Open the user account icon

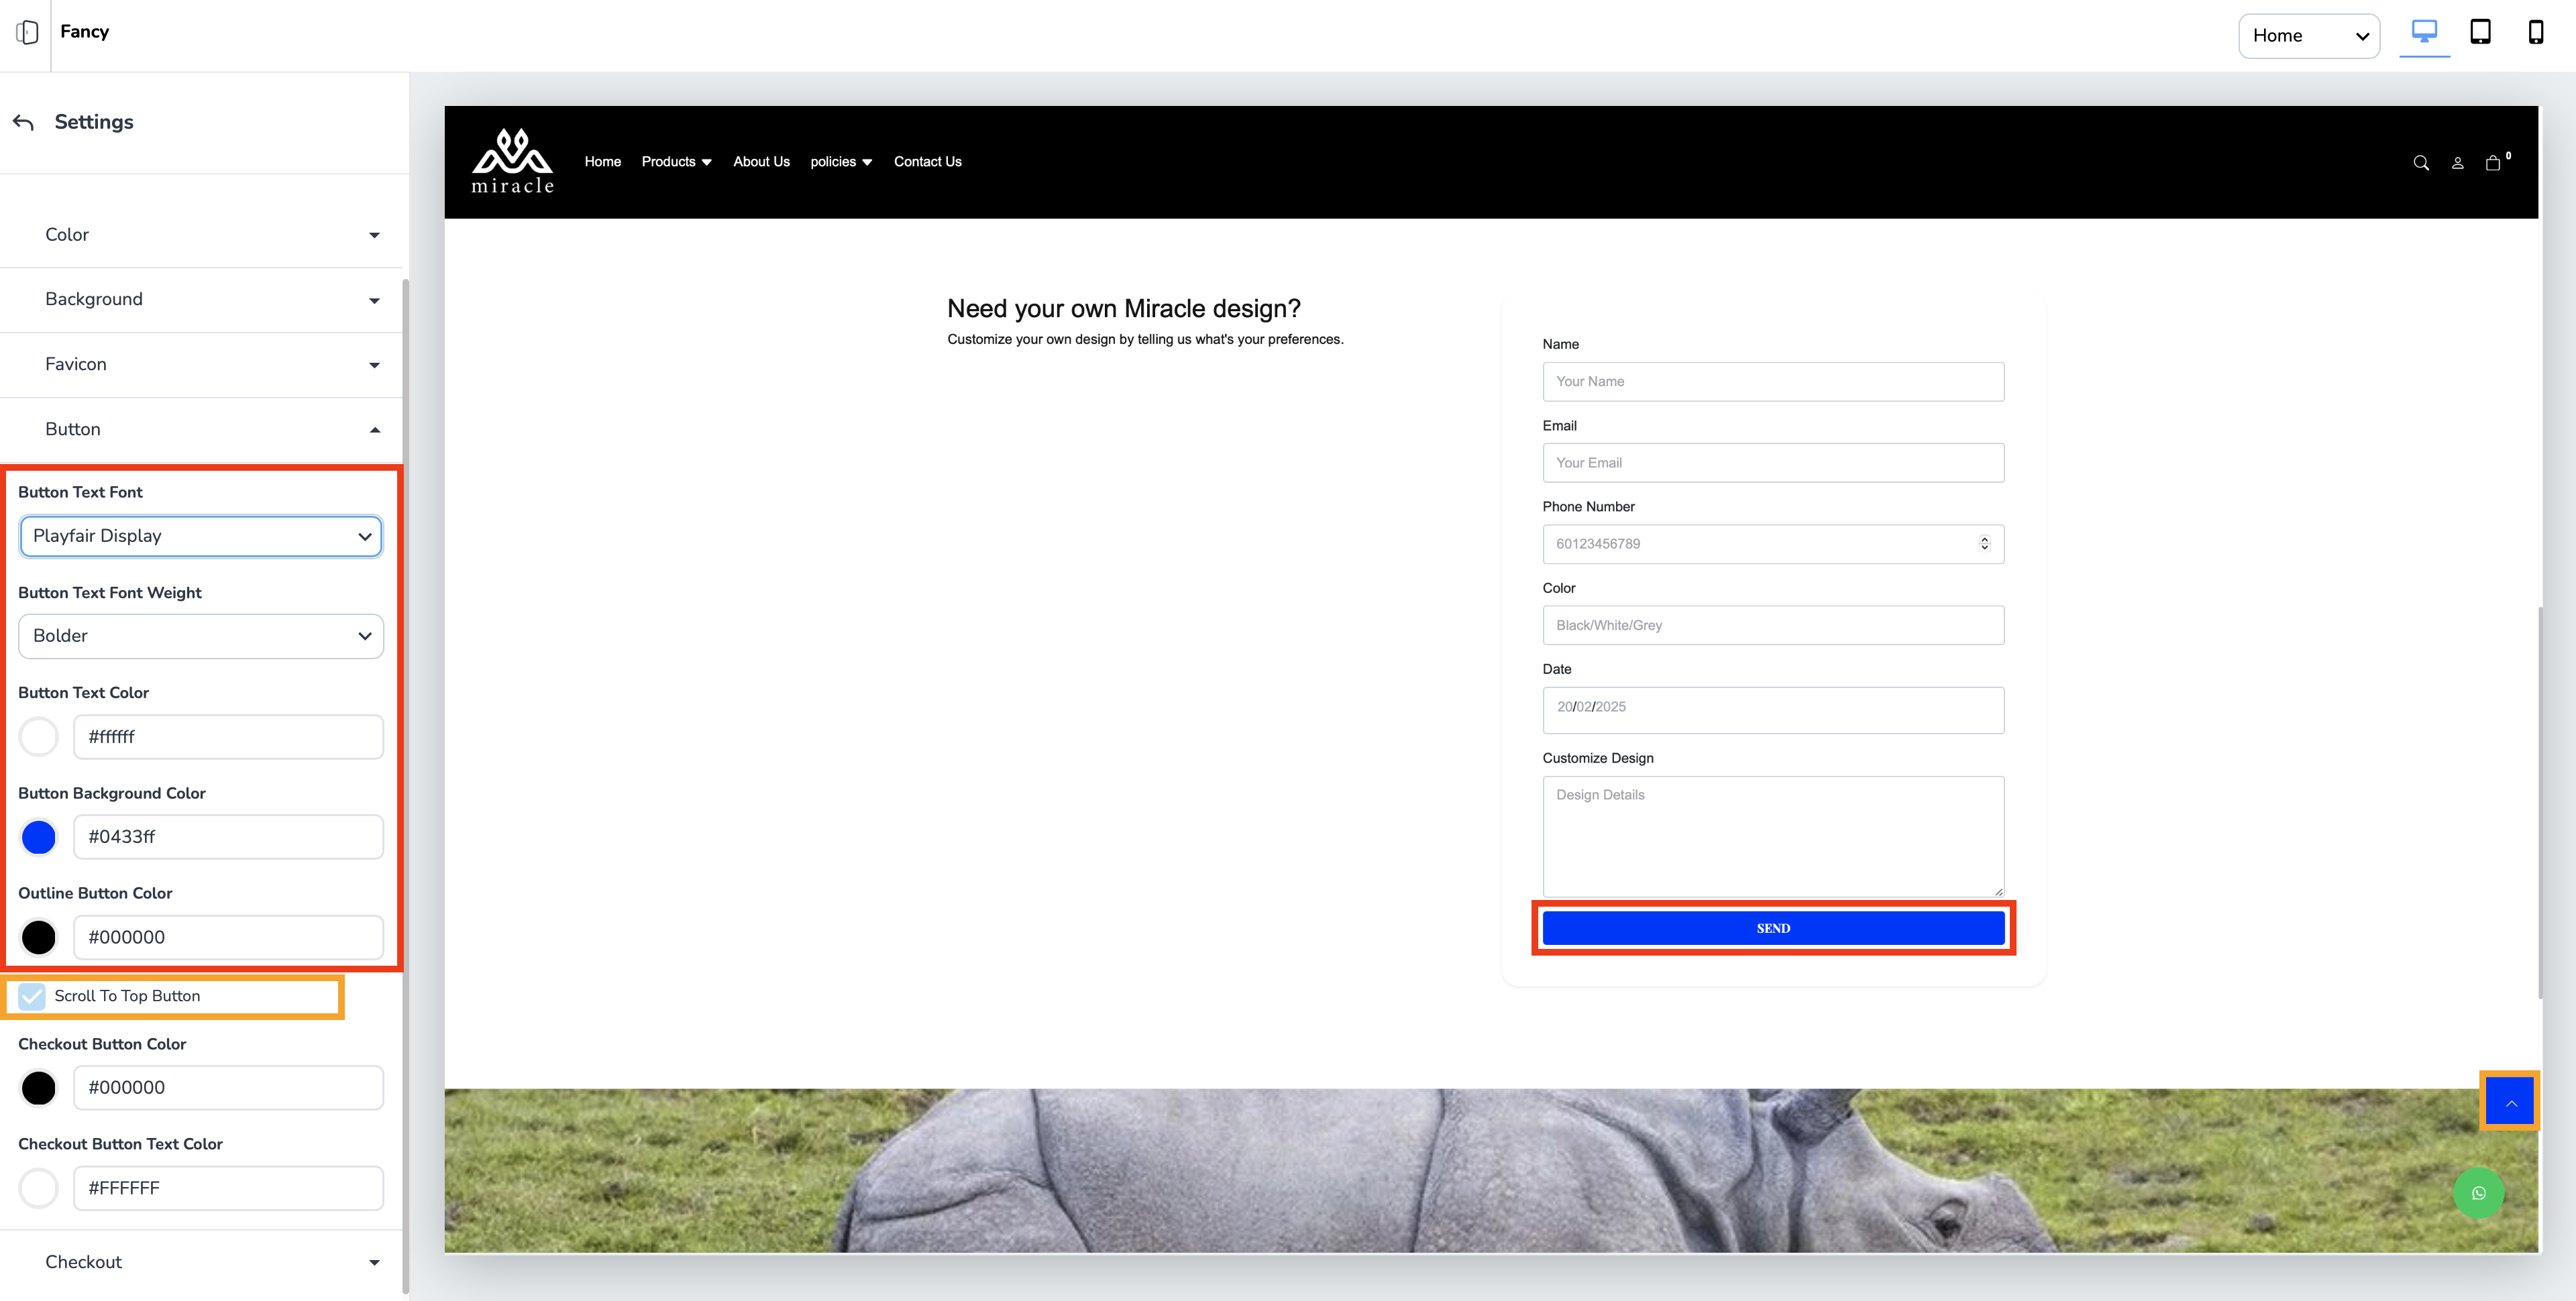pyautogui.click(x=2457, y=163)
